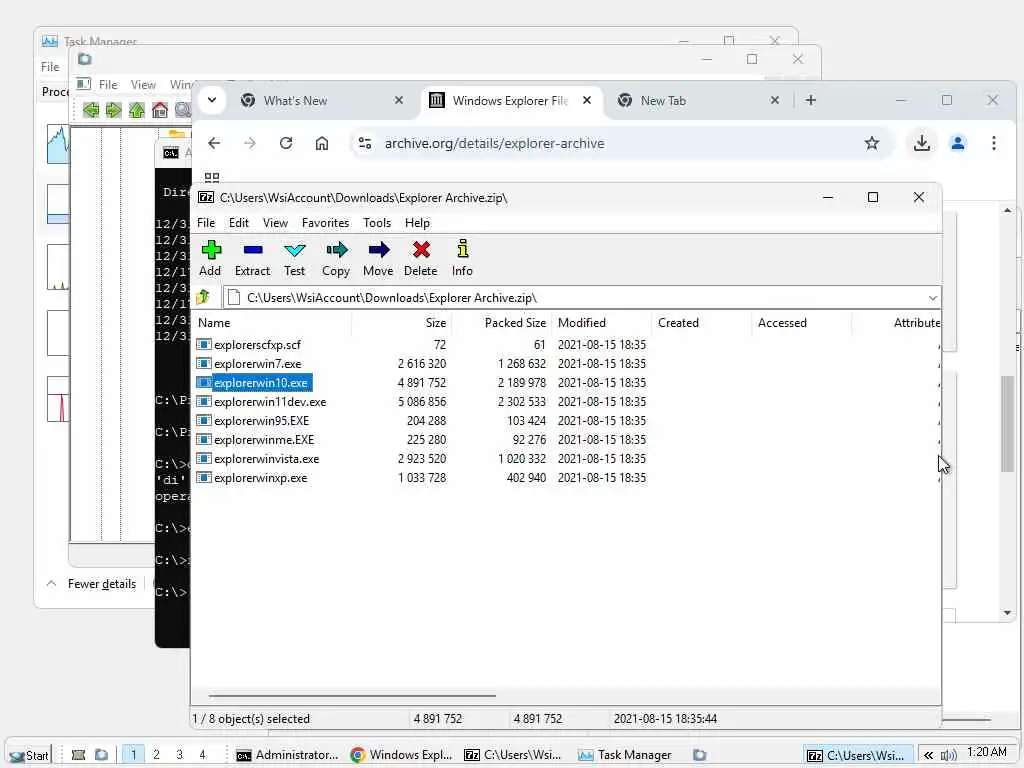1024x768 pixels.
Task: Open the Chrome tab search chevron
Action: [212, 100]
